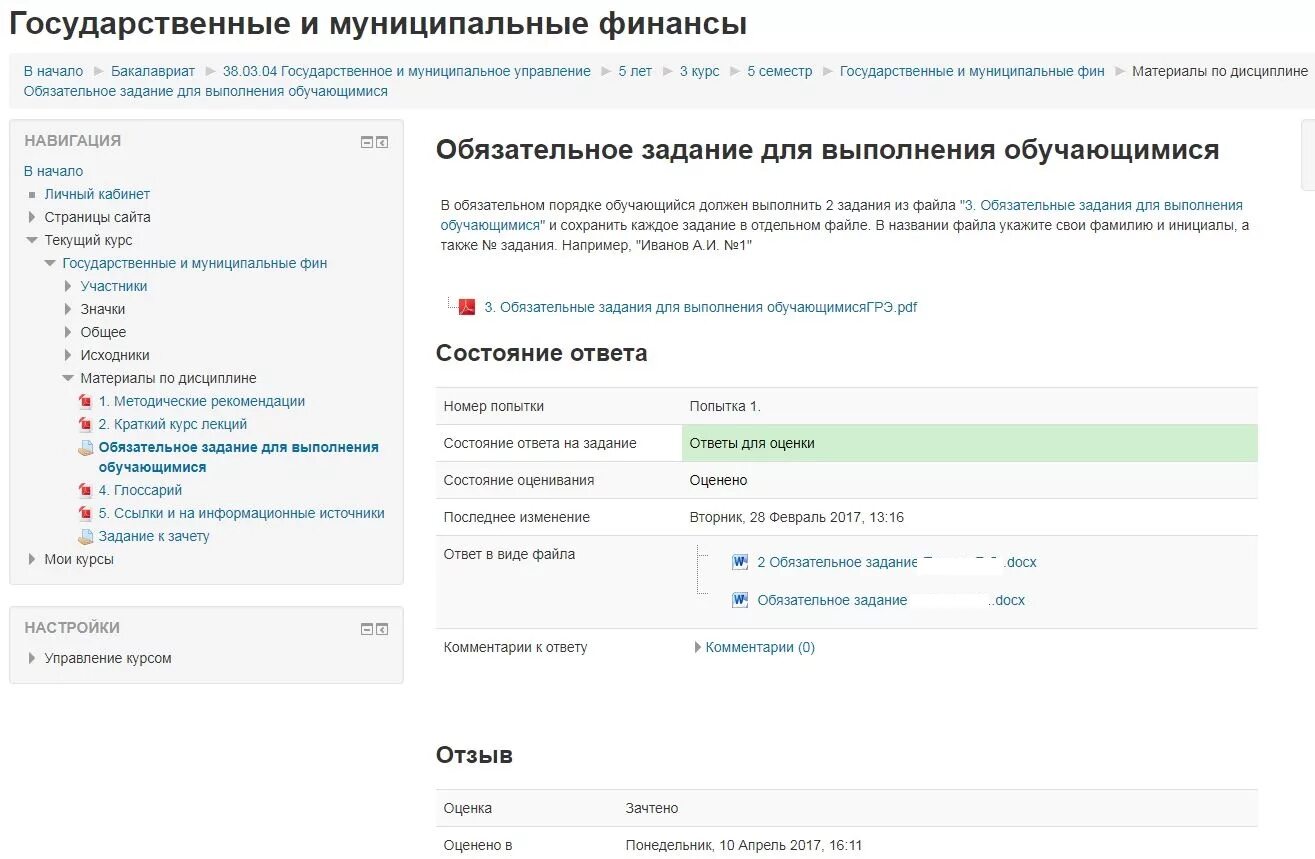
Task: Open '5 лет' breadcrumb link
Action: click(x=635, y=71)
